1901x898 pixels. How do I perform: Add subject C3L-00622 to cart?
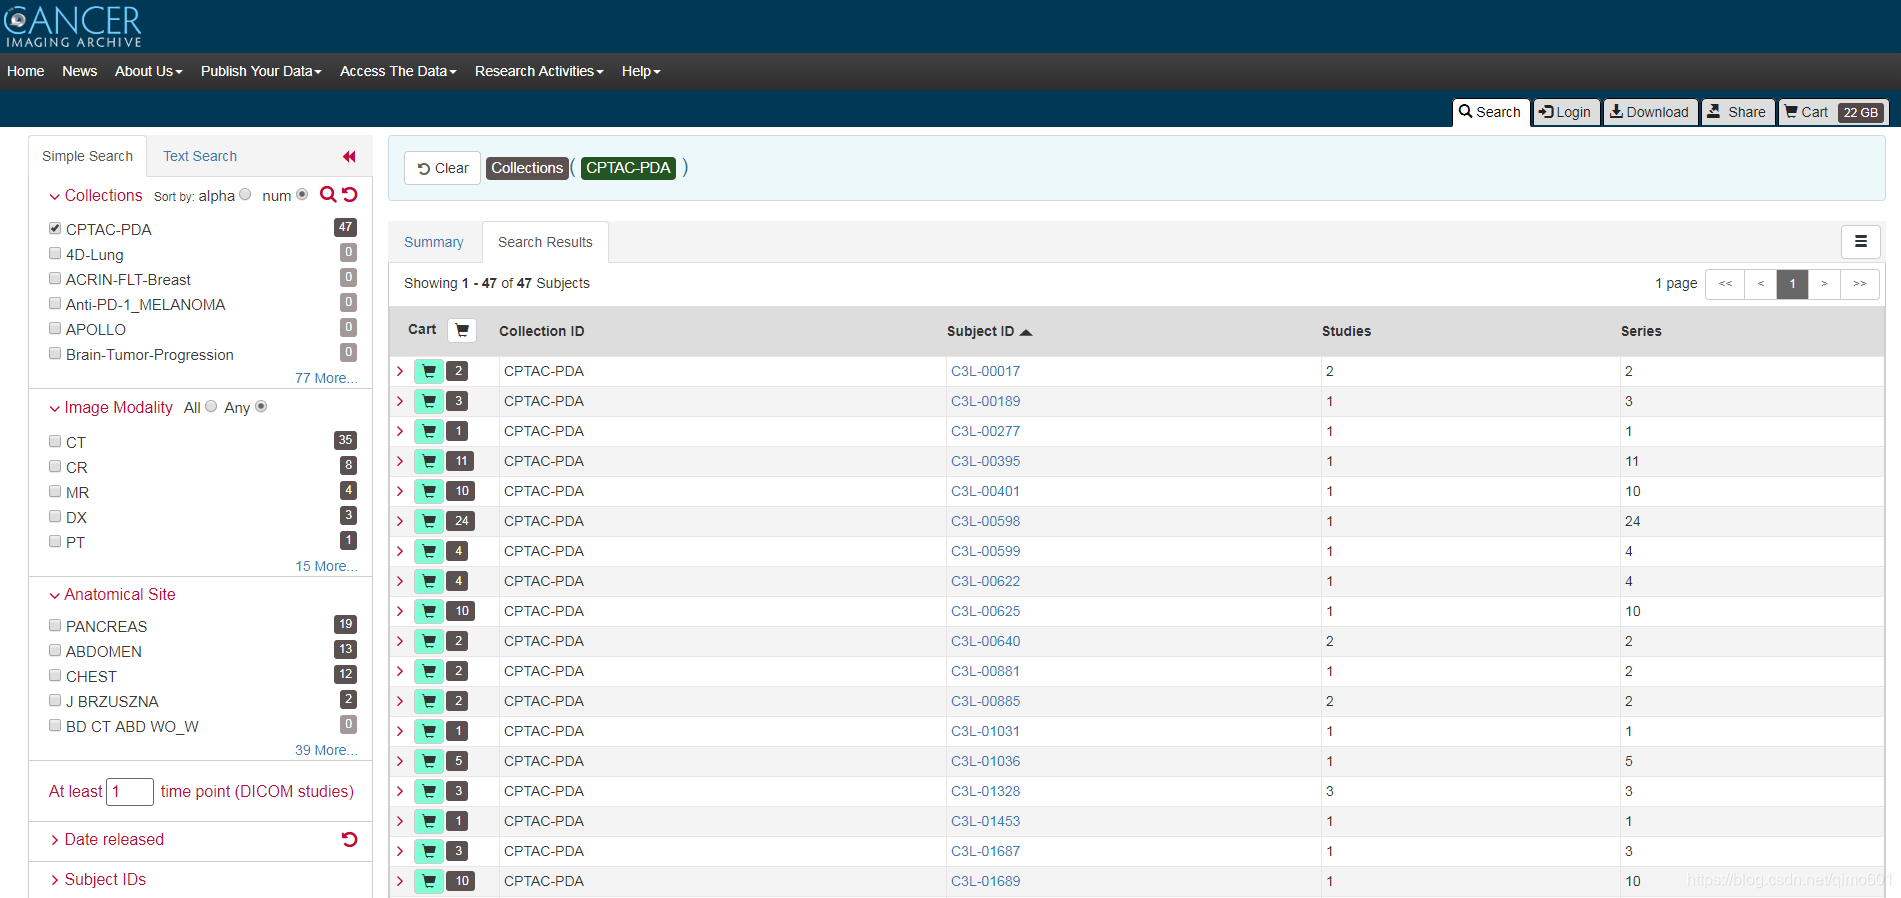tap(429, 581)
